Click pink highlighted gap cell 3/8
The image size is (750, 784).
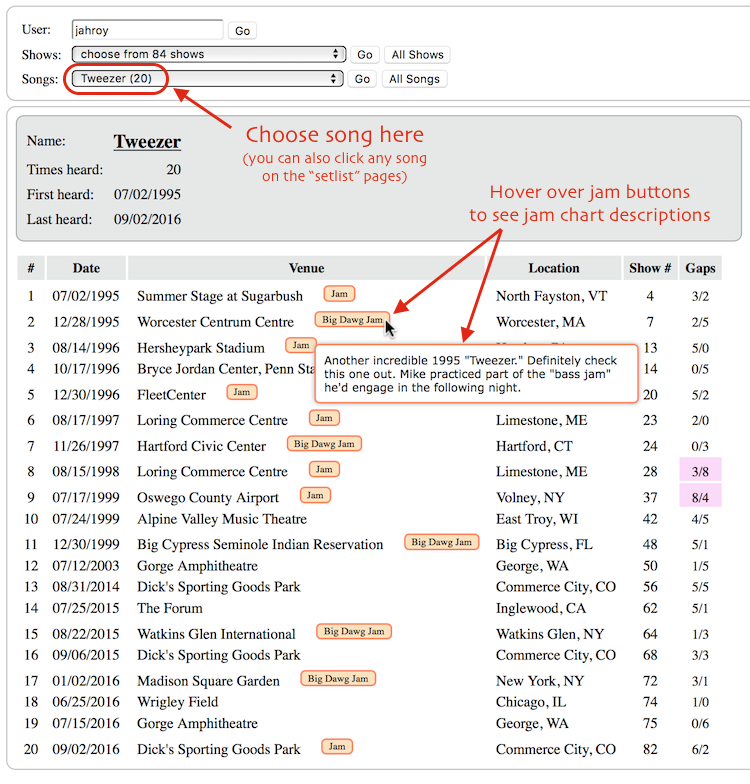pos(700,472)
